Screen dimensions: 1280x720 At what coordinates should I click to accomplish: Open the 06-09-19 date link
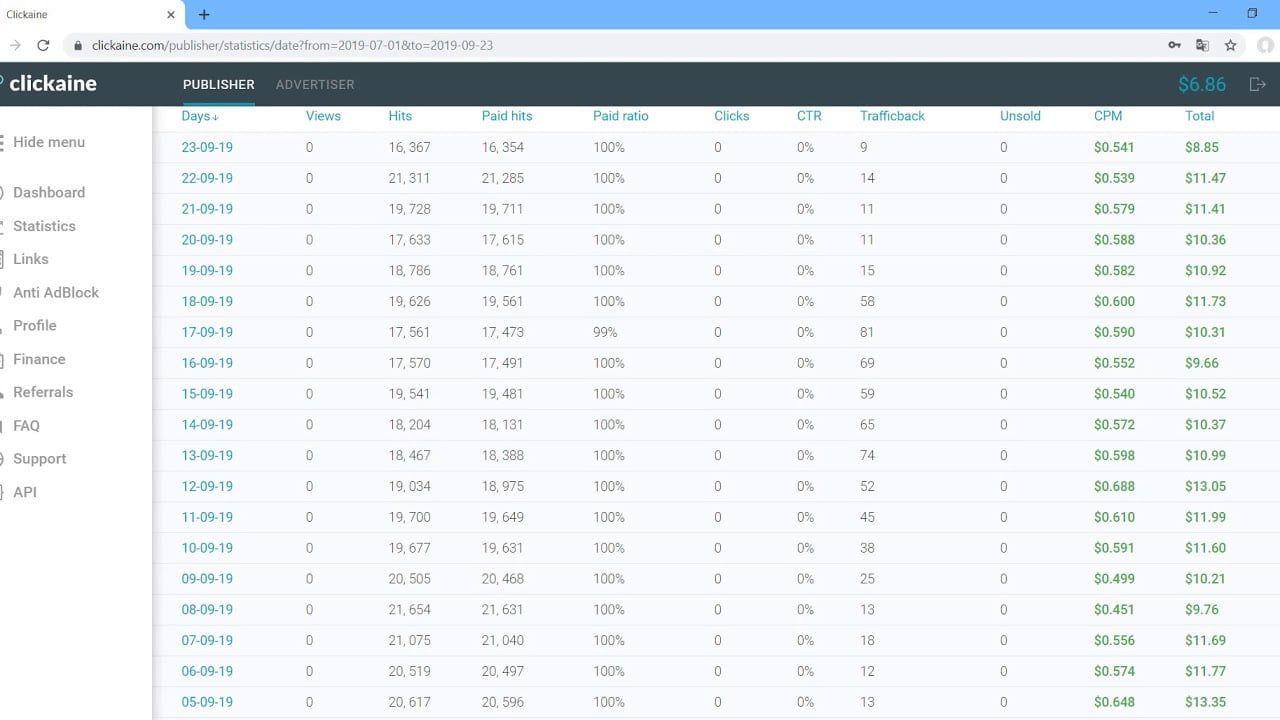click(x=207, y=671)
